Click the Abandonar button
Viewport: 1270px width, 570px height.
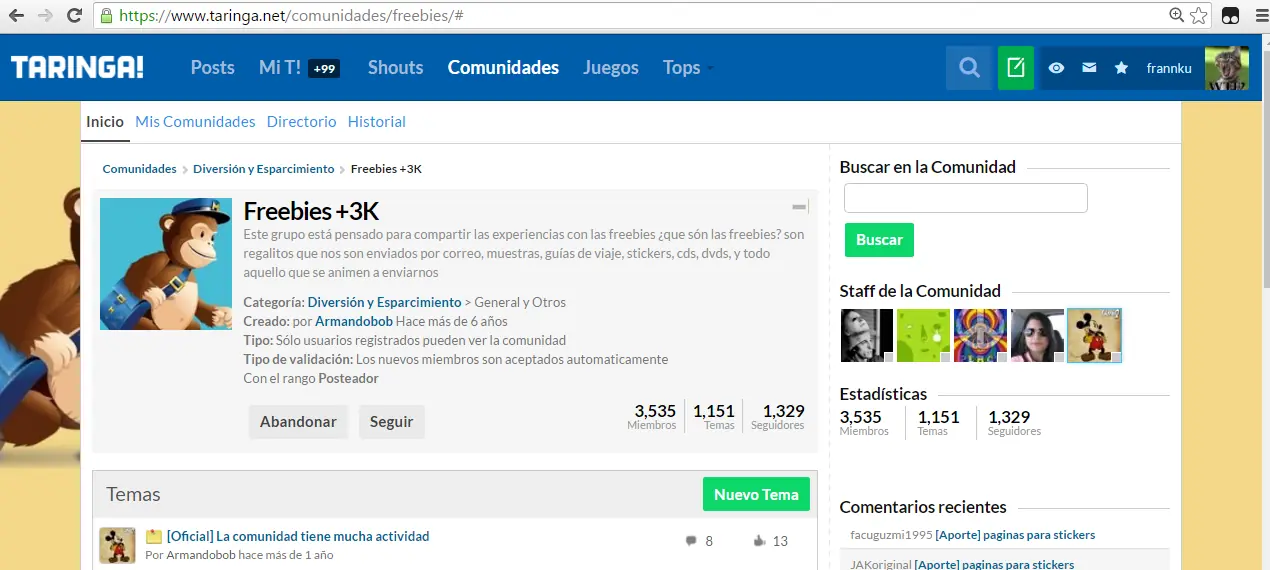[x=298, y=422]
